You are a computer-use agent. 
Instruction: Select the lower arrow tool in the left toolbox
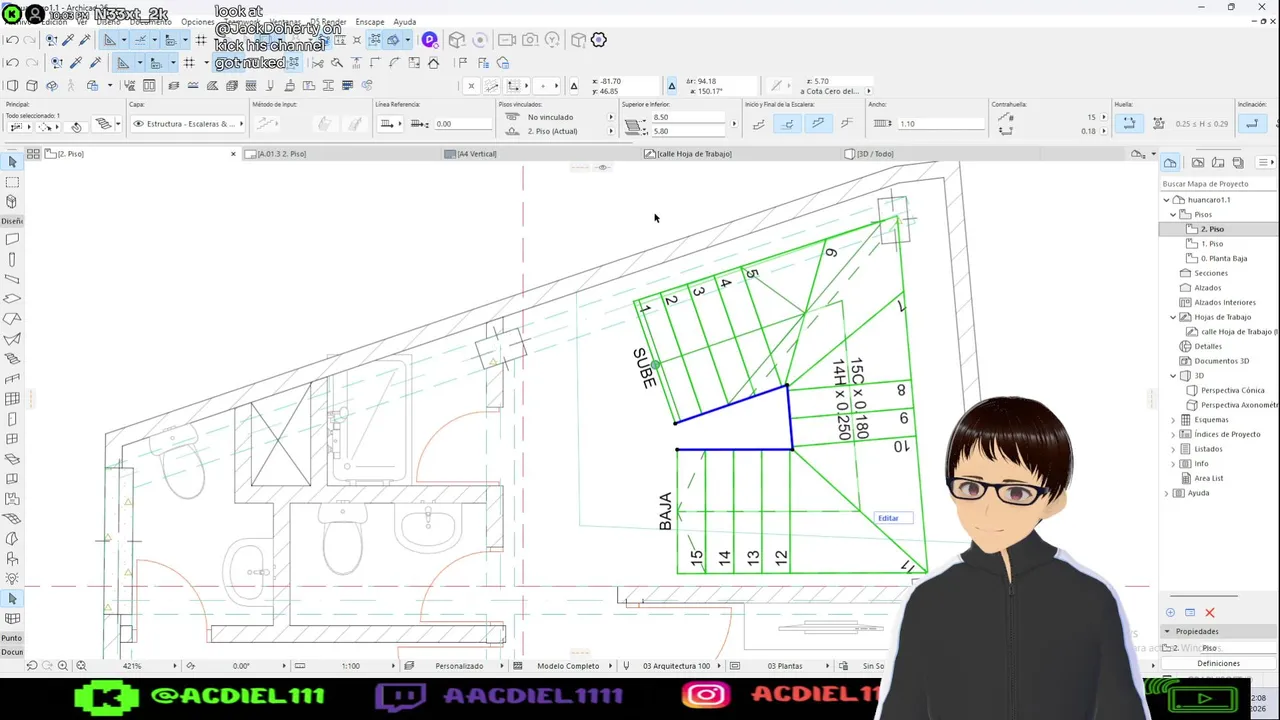click(12, 598)
